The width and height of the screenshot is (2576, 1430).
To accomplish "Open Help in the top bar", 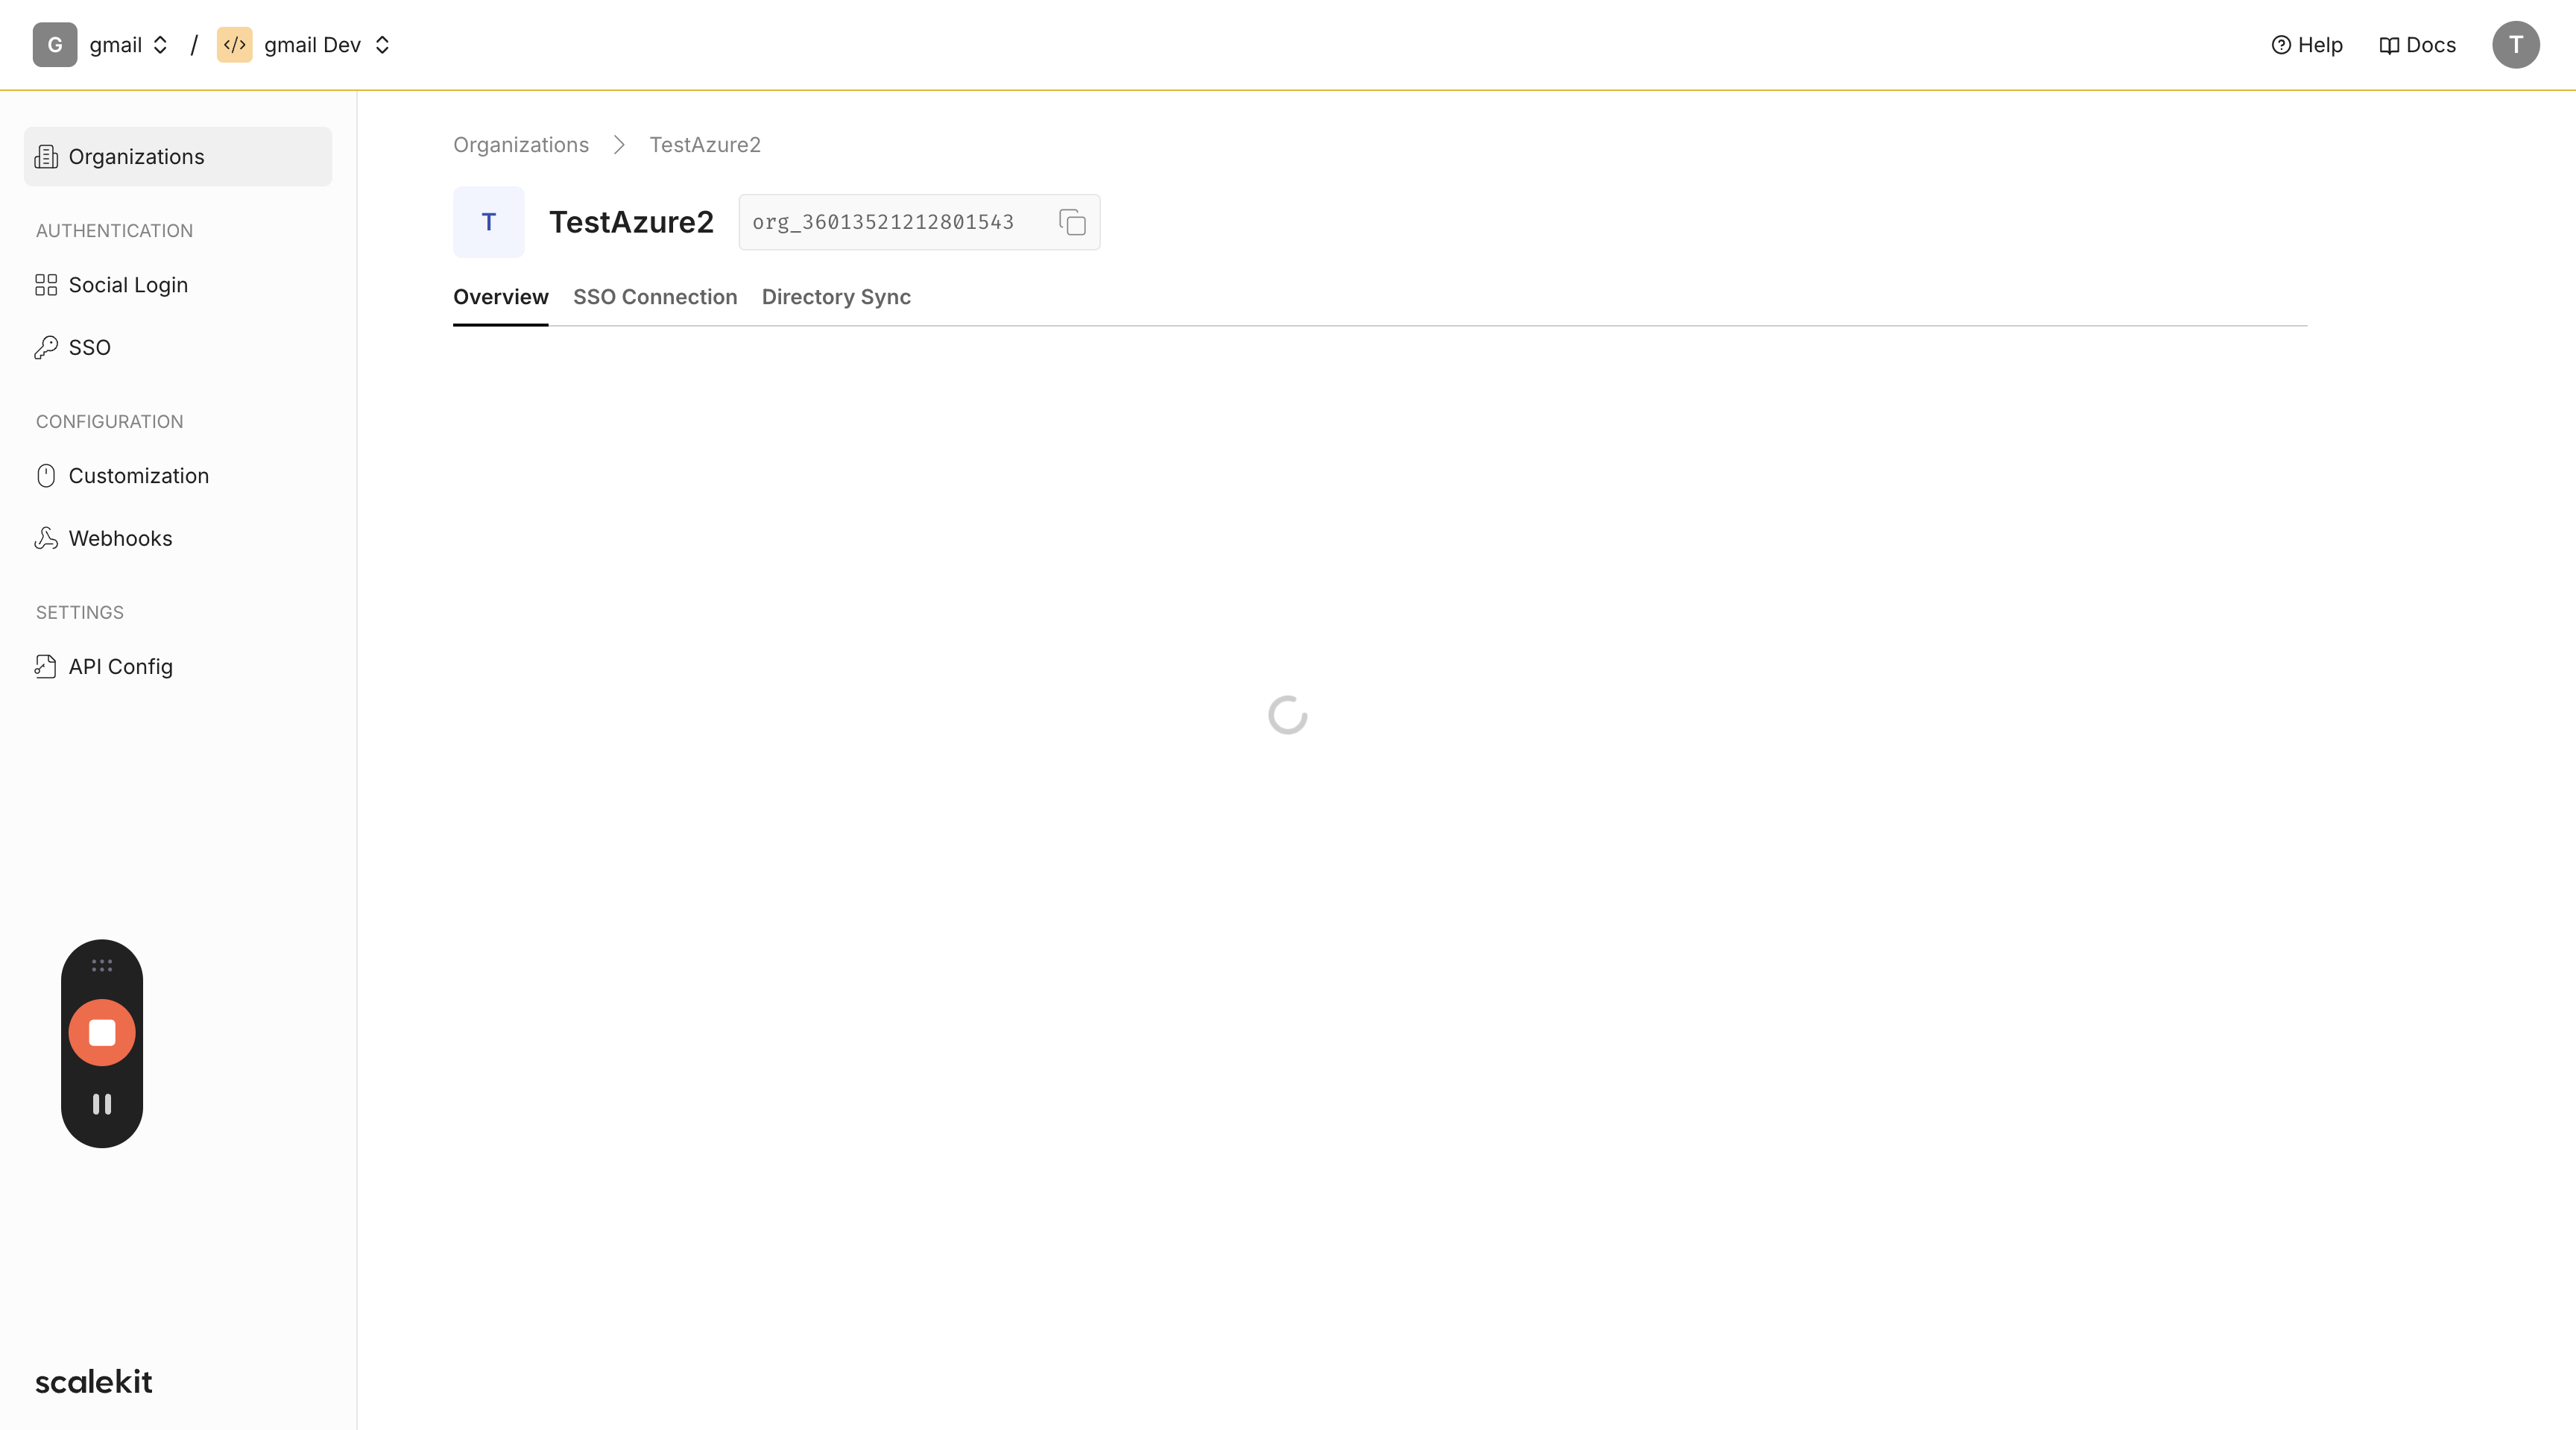I will (2307, 45).
